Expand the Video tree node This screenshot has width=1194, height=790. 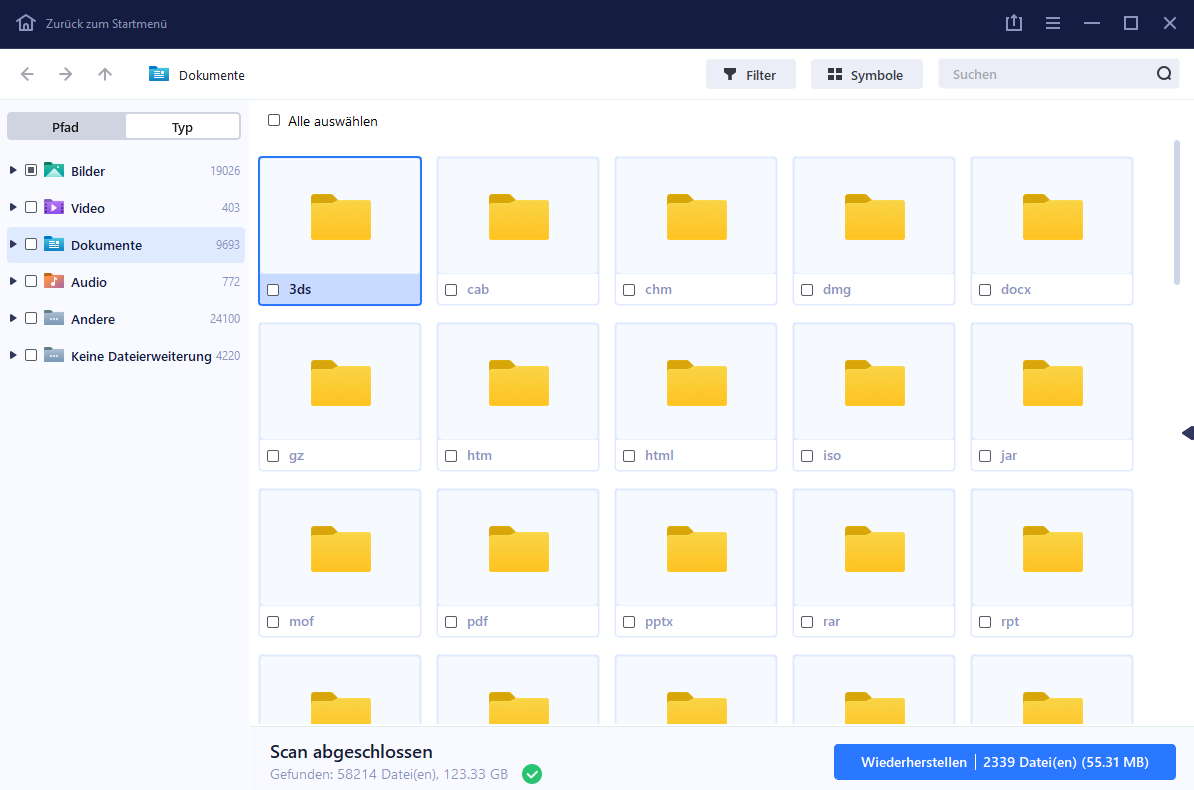coord(13,207)
